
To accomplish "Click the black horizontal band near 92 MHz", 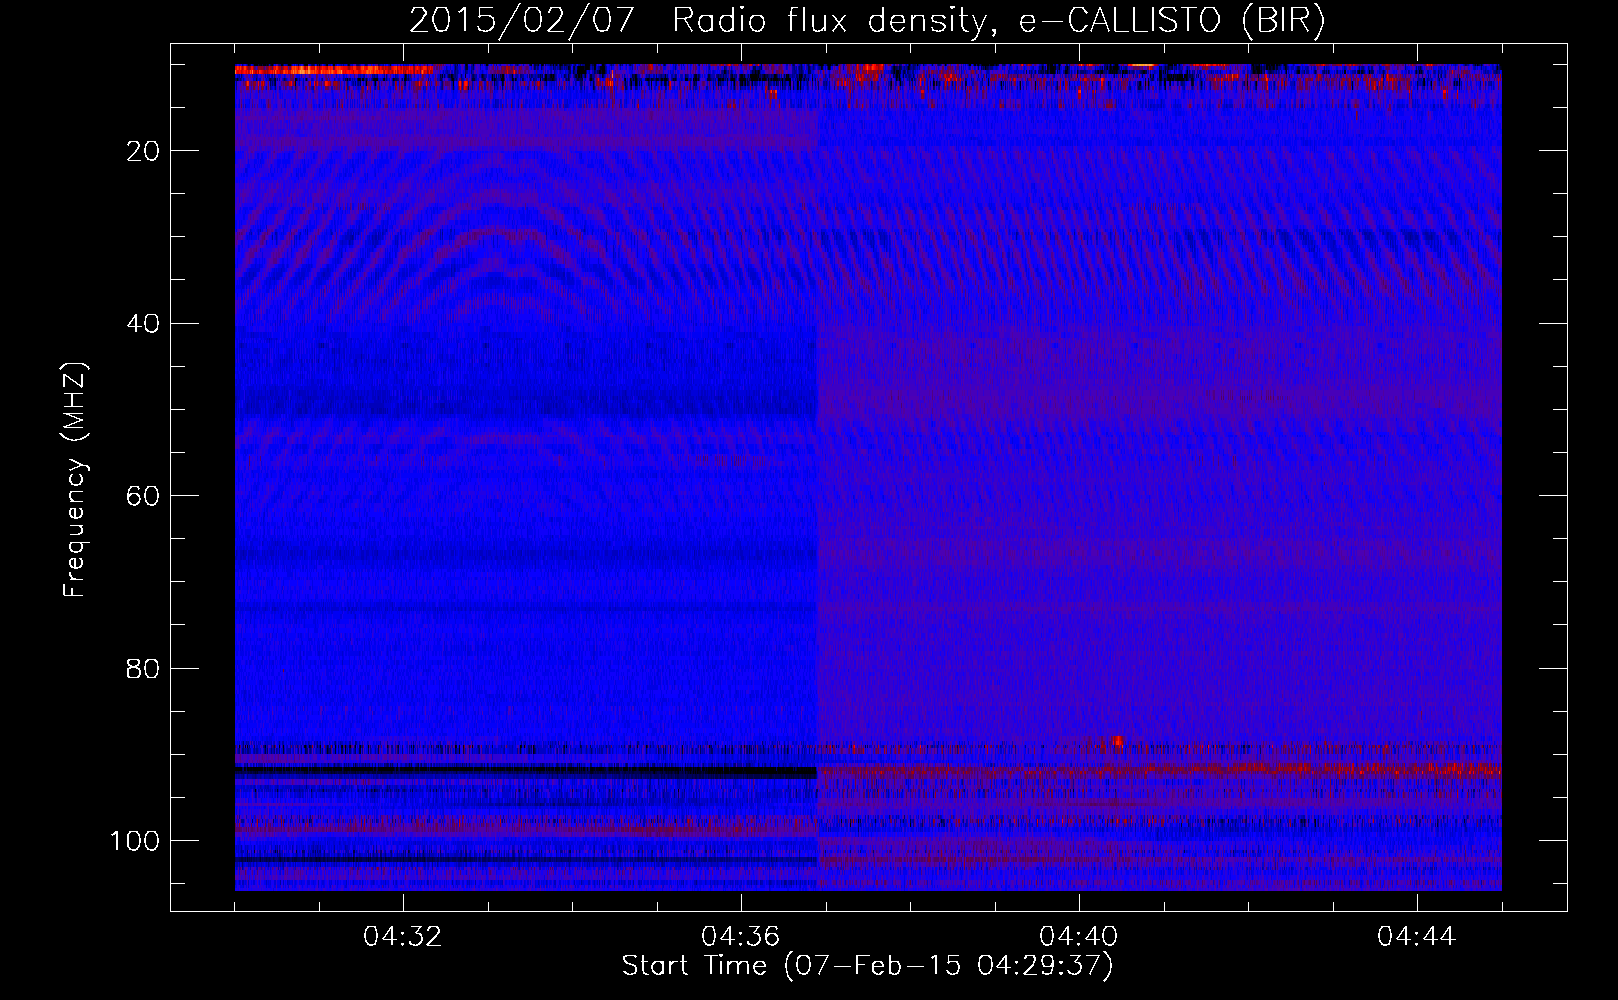I will coord(526,773).
